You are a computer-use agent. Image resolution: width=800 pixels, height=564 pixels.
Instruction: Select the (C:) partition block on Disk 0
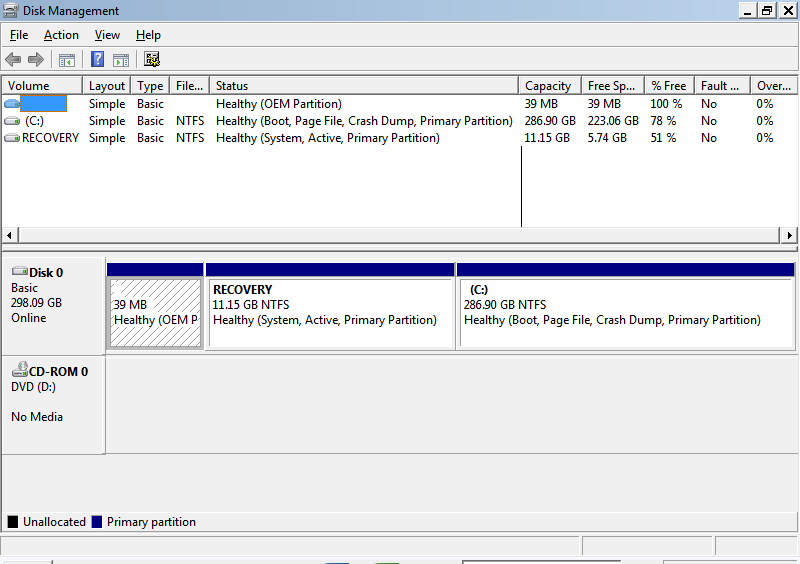(x=626, y=306)
